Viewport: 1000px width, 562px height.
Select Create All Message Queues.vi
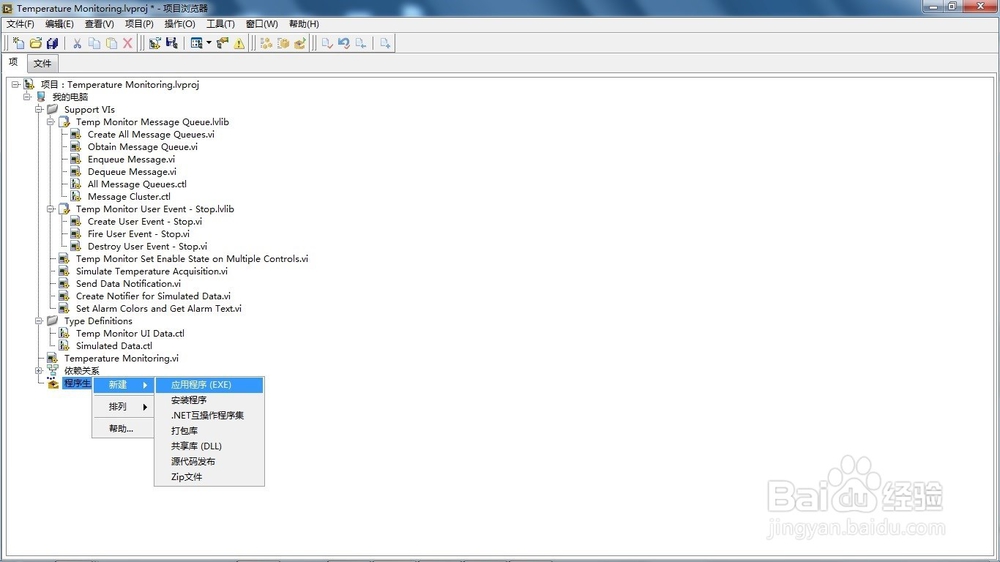pyautogui.click(x=151, y=134)
